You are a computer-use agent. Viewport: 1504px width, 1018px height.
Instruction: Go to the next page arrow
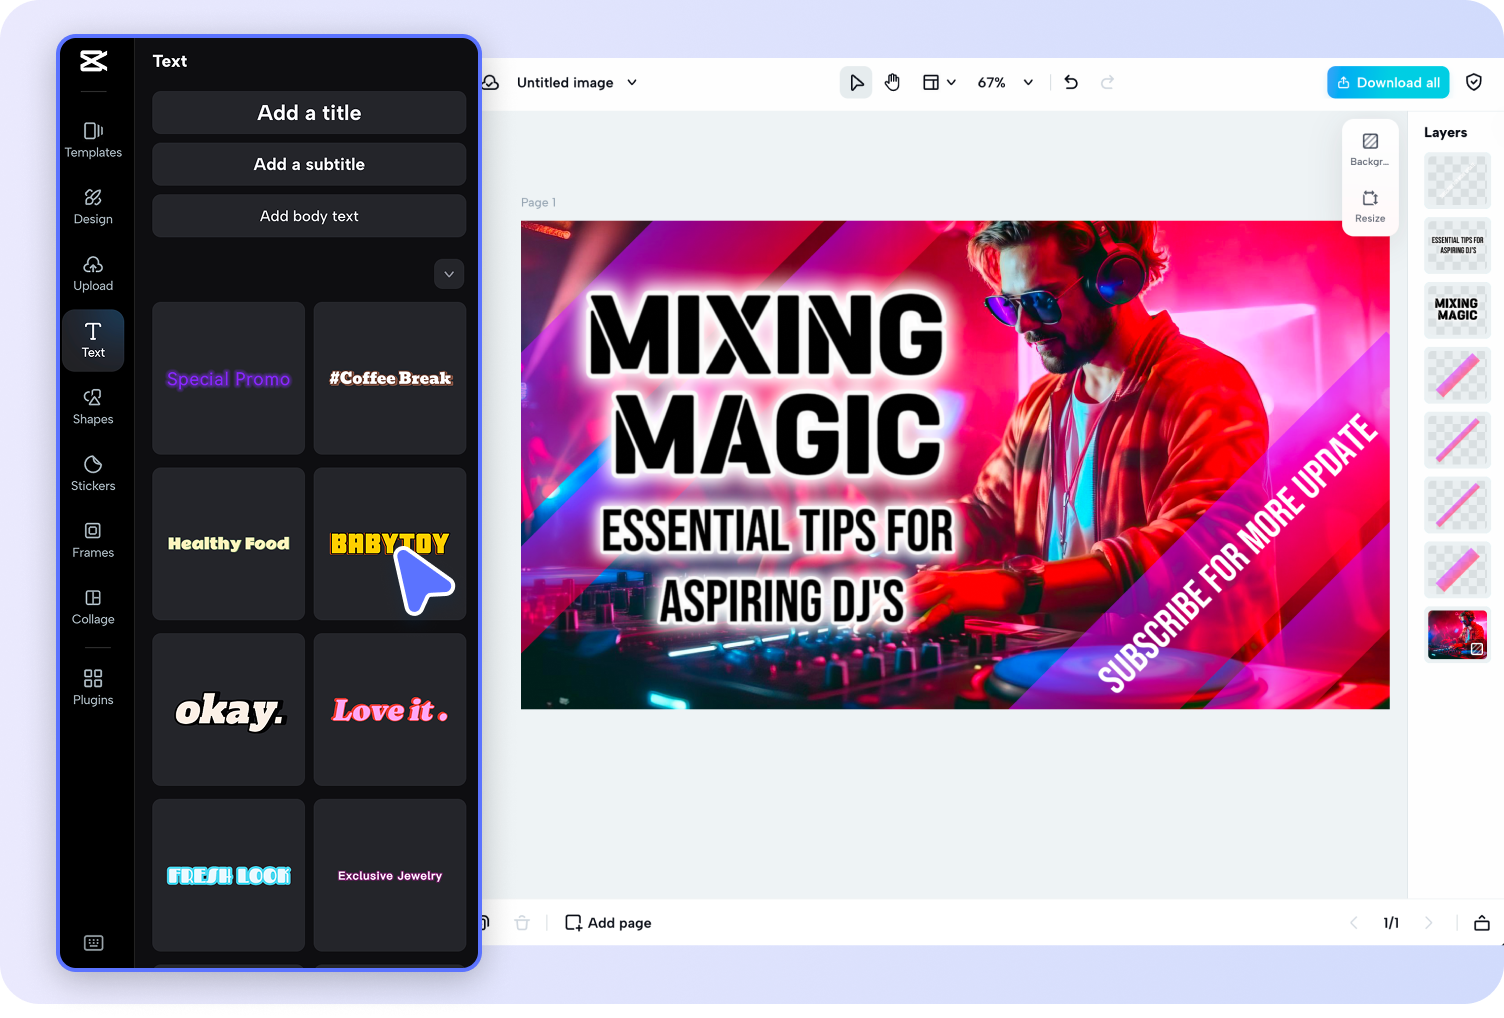coord(1429,923)
